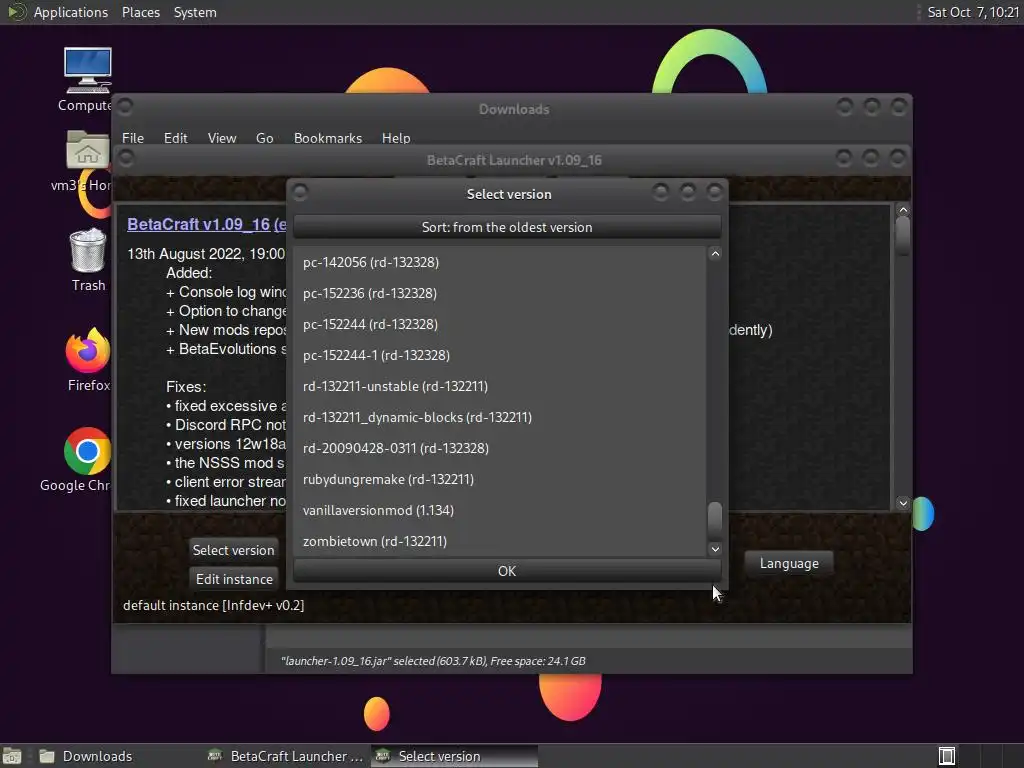Switch to BetaCraft Launcher taskbar entry
The height and width of the screenshot is (768, 1024).
[x=286, y=756]
